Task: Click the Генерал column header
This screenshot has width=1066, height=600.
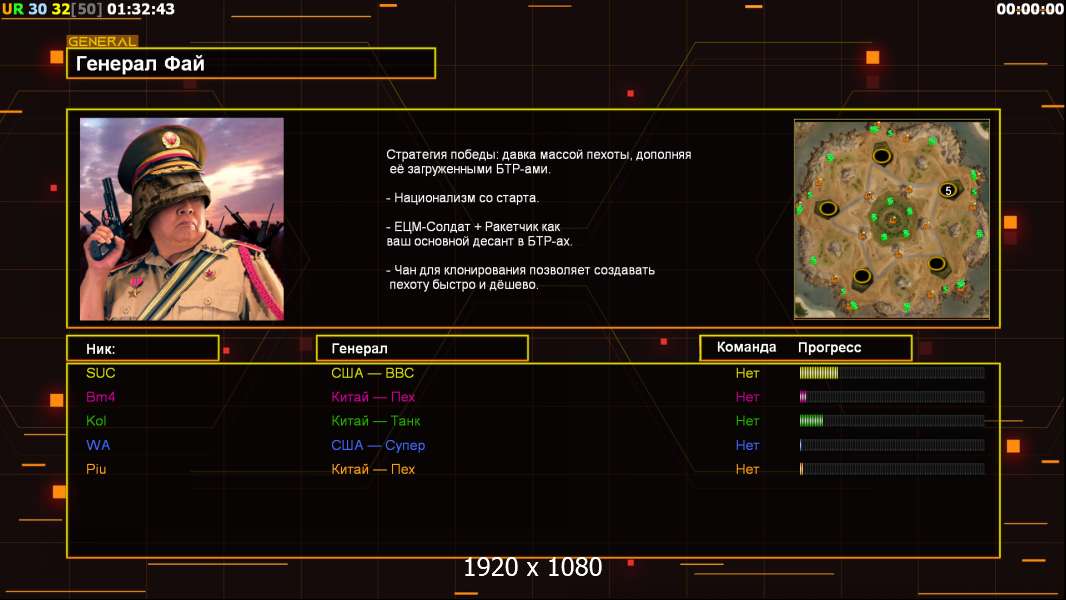Action: pos(422,349)
